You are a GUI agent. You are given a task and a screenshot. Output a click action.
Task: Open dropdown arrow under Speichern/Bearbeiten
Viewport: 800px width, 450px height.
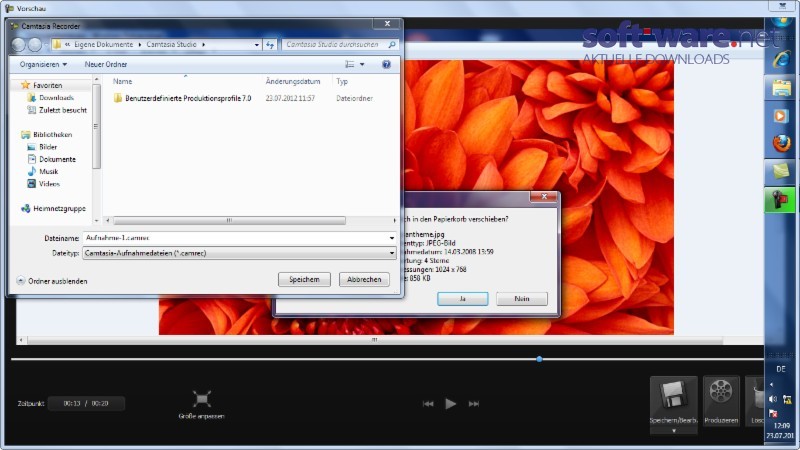pos(673,431)
